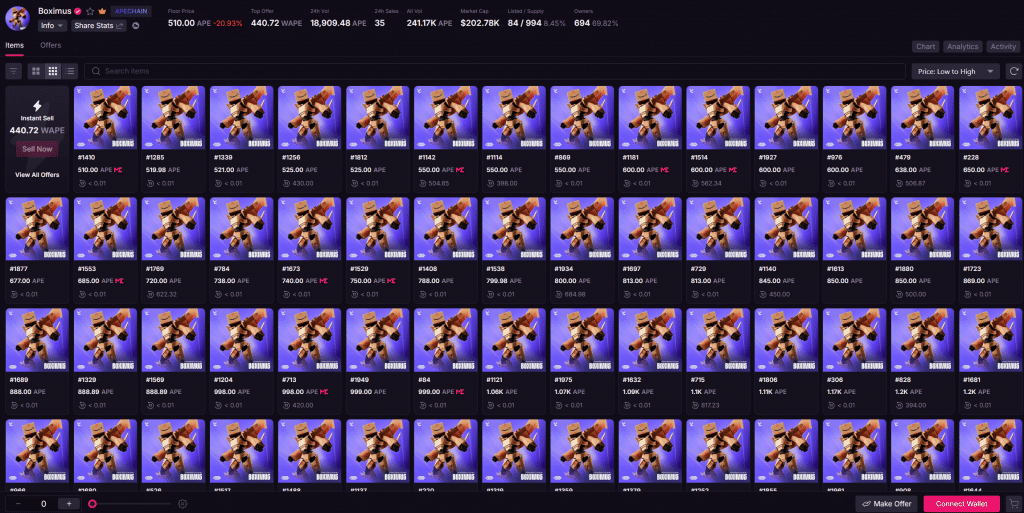Screen dimensions: 1024x513
Task: Open the Boximus collection avatar
Action: 17,18
